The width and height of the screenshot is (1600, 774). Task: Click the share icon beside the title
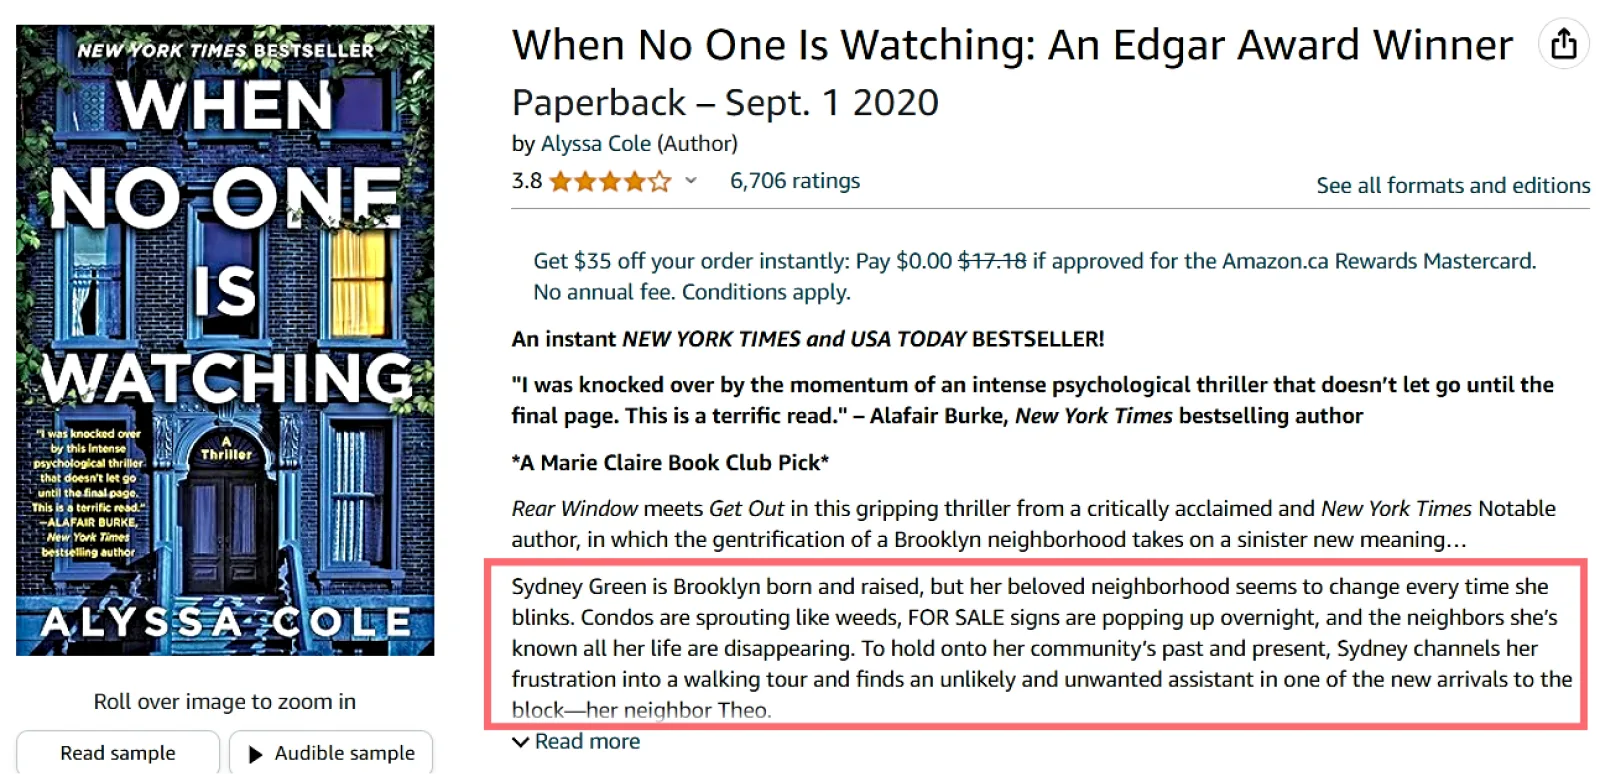tap(1564, 45)
